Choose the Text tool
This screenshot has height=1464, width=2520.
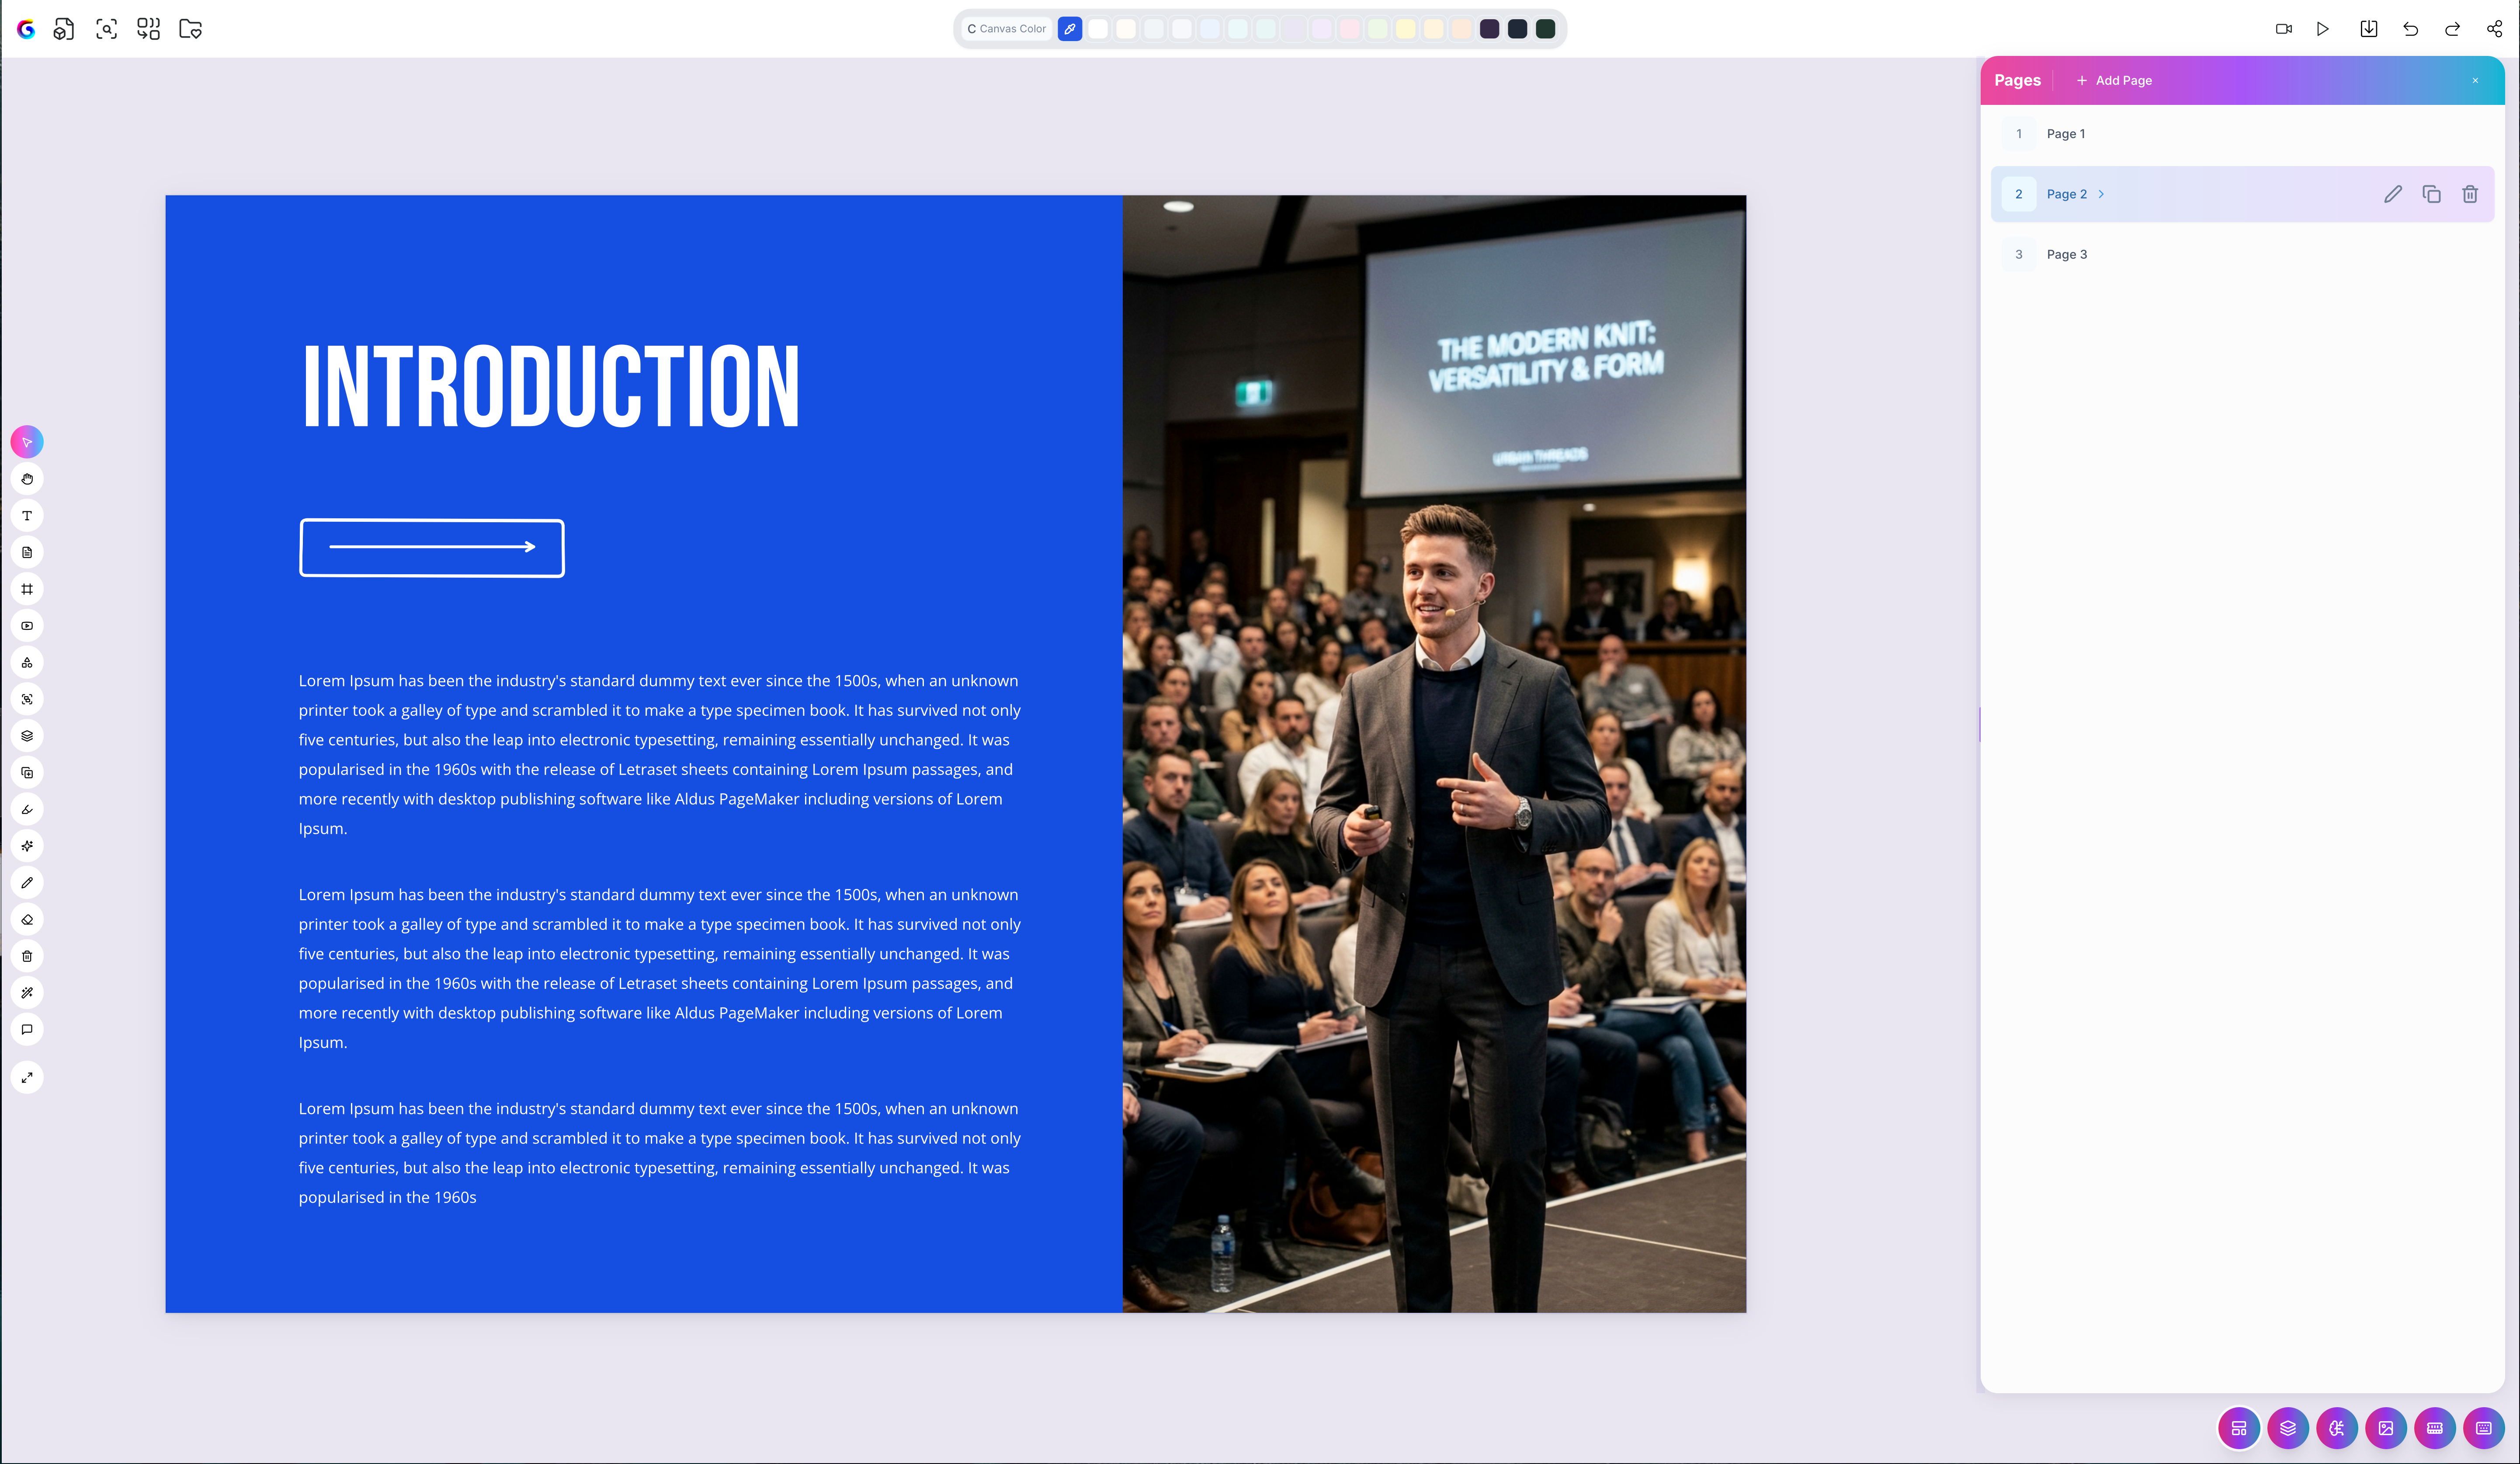pyautogui.click(x=27, y=516)
